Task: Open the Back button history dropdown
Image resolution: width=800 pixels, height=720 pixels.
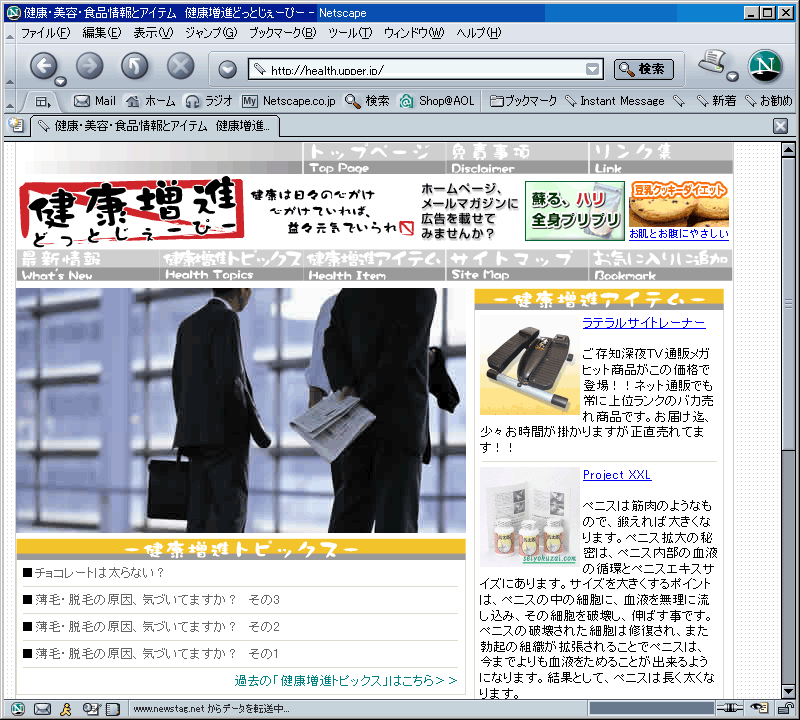Action: pos(61,81)
